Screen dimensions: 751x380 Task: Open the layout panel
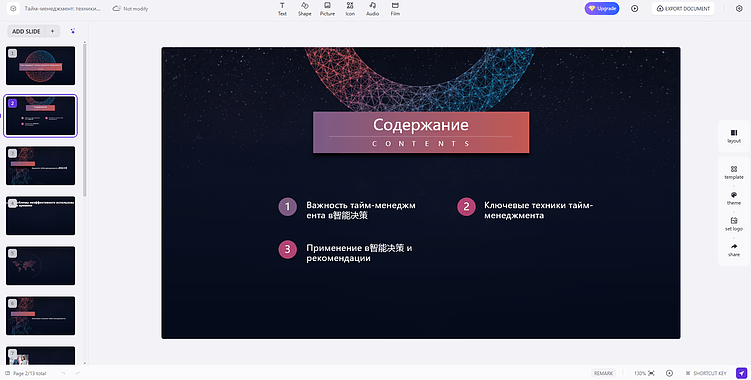pyautogui.click(x=734, y=136)
